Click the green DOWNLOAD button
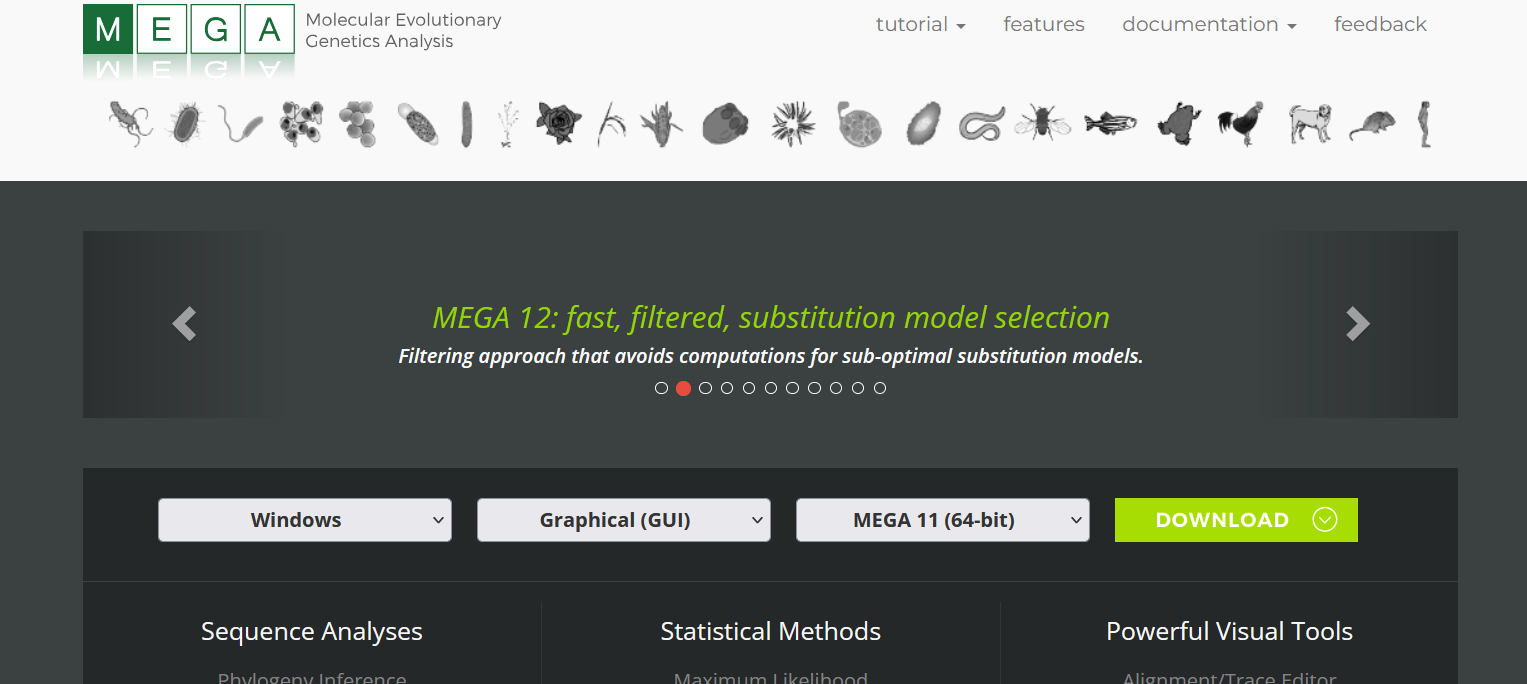 point(1236,520)
